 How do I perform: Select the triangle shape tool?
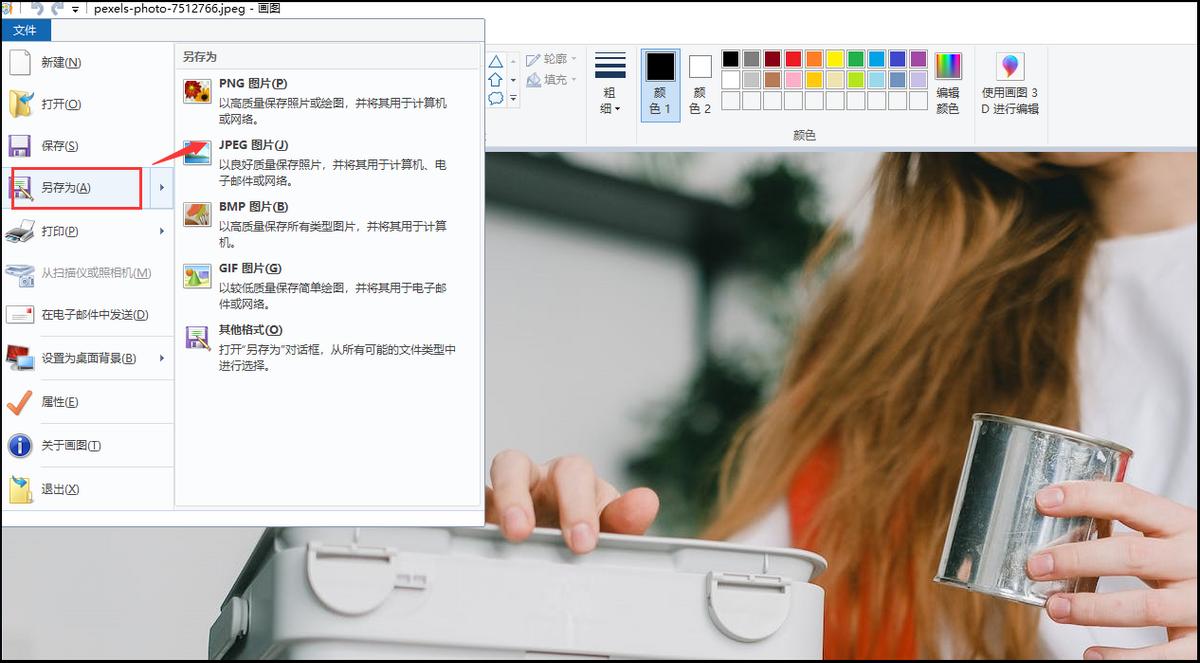tap(497, 61)
